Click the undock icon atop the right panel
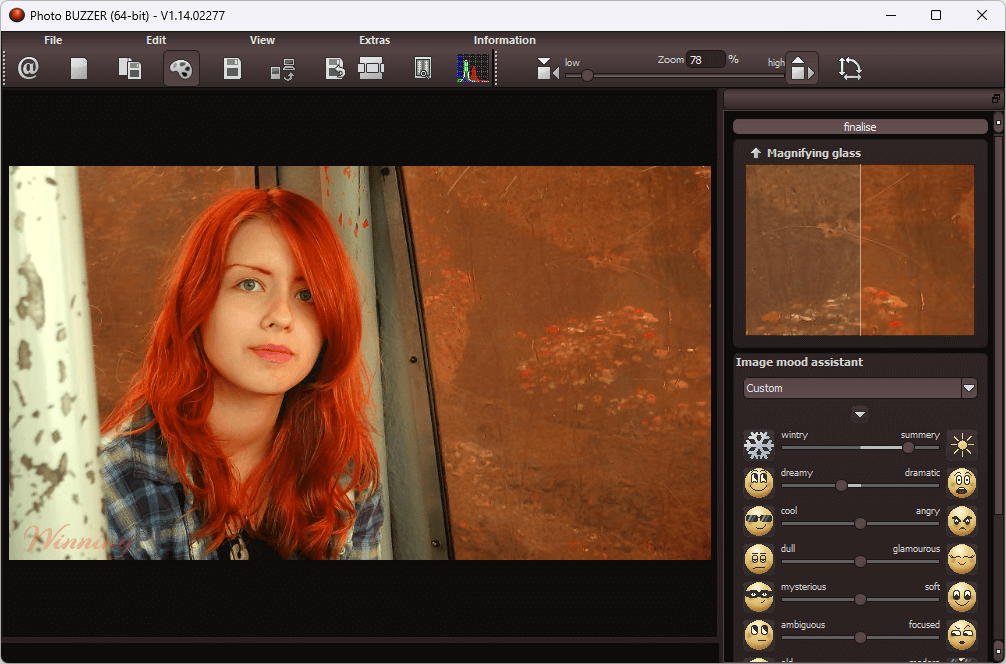The height and width of the screenshot is (664, 1006). [996, 98]
